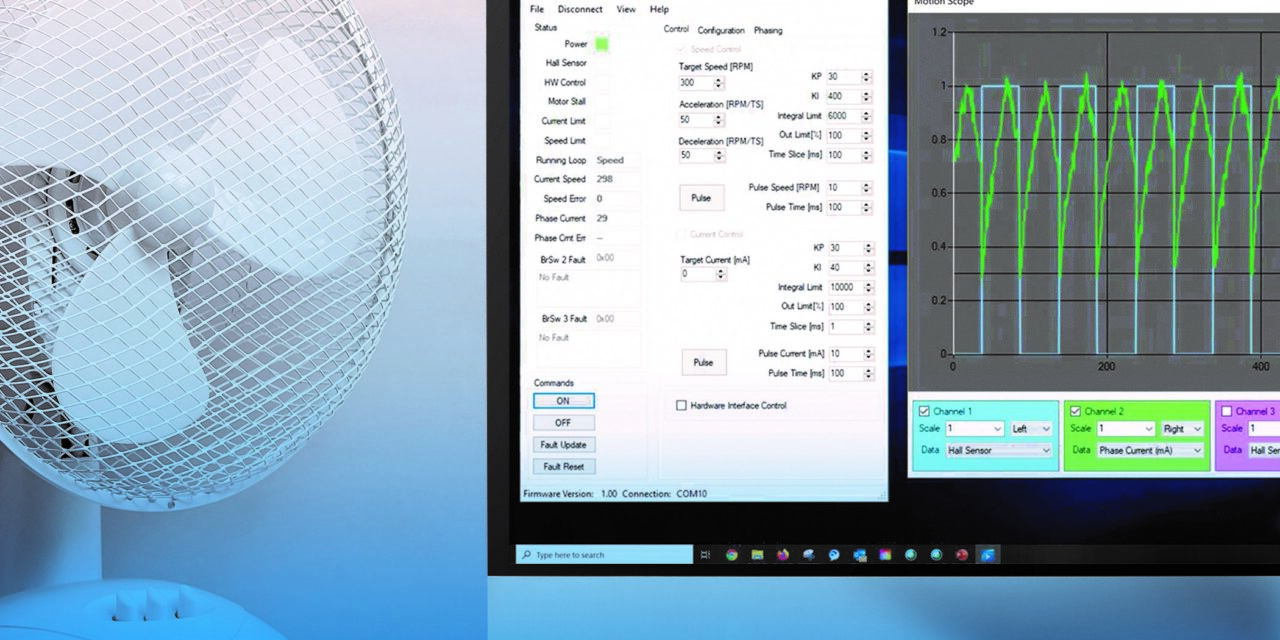Switch to the Configuration tab
The image size is (1280, 640).
click(x=721, y=30)
